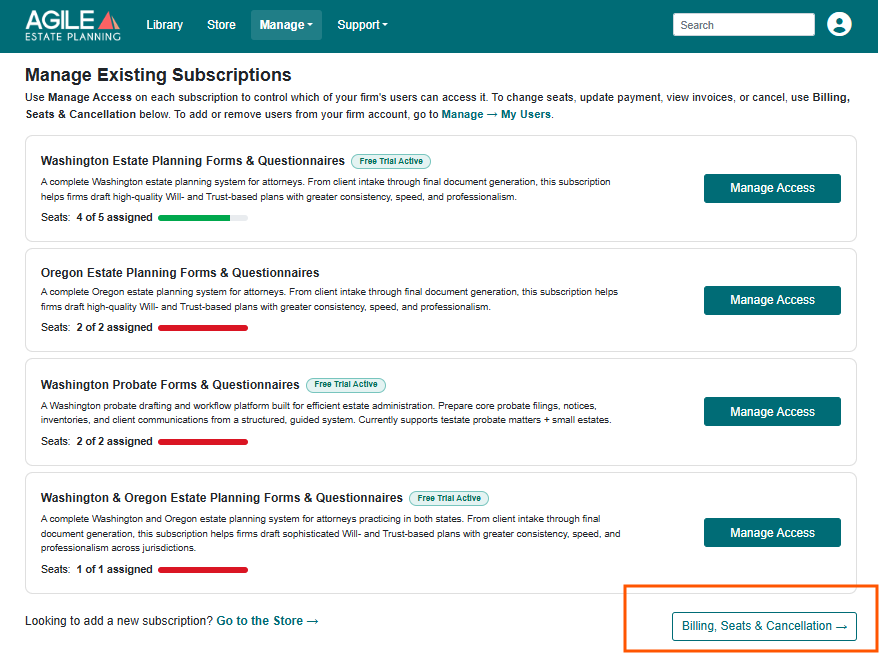This screenshot has height=654, width=880.
Task: Click the text 1 of 1 assigned
Action: 114,569
